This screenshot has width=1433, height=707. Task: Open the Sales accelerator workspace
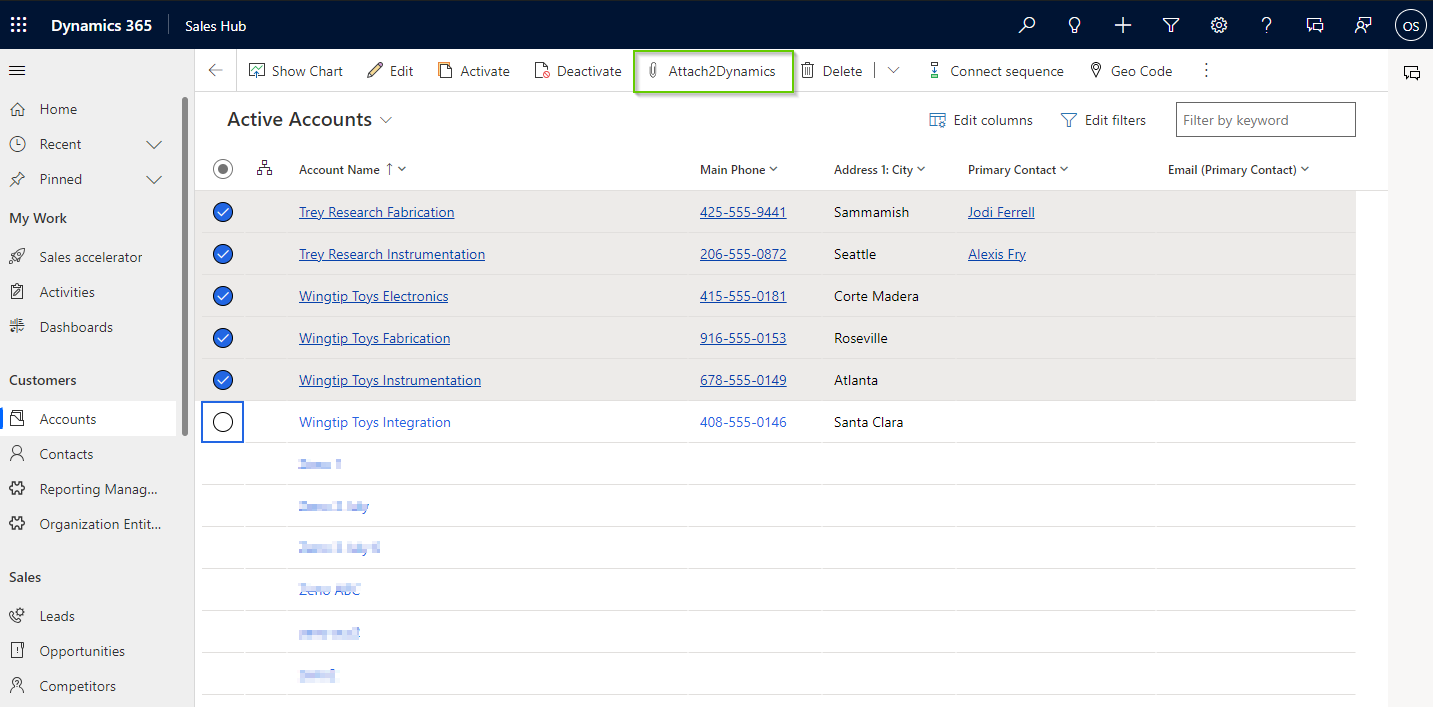tap(89, 256)
